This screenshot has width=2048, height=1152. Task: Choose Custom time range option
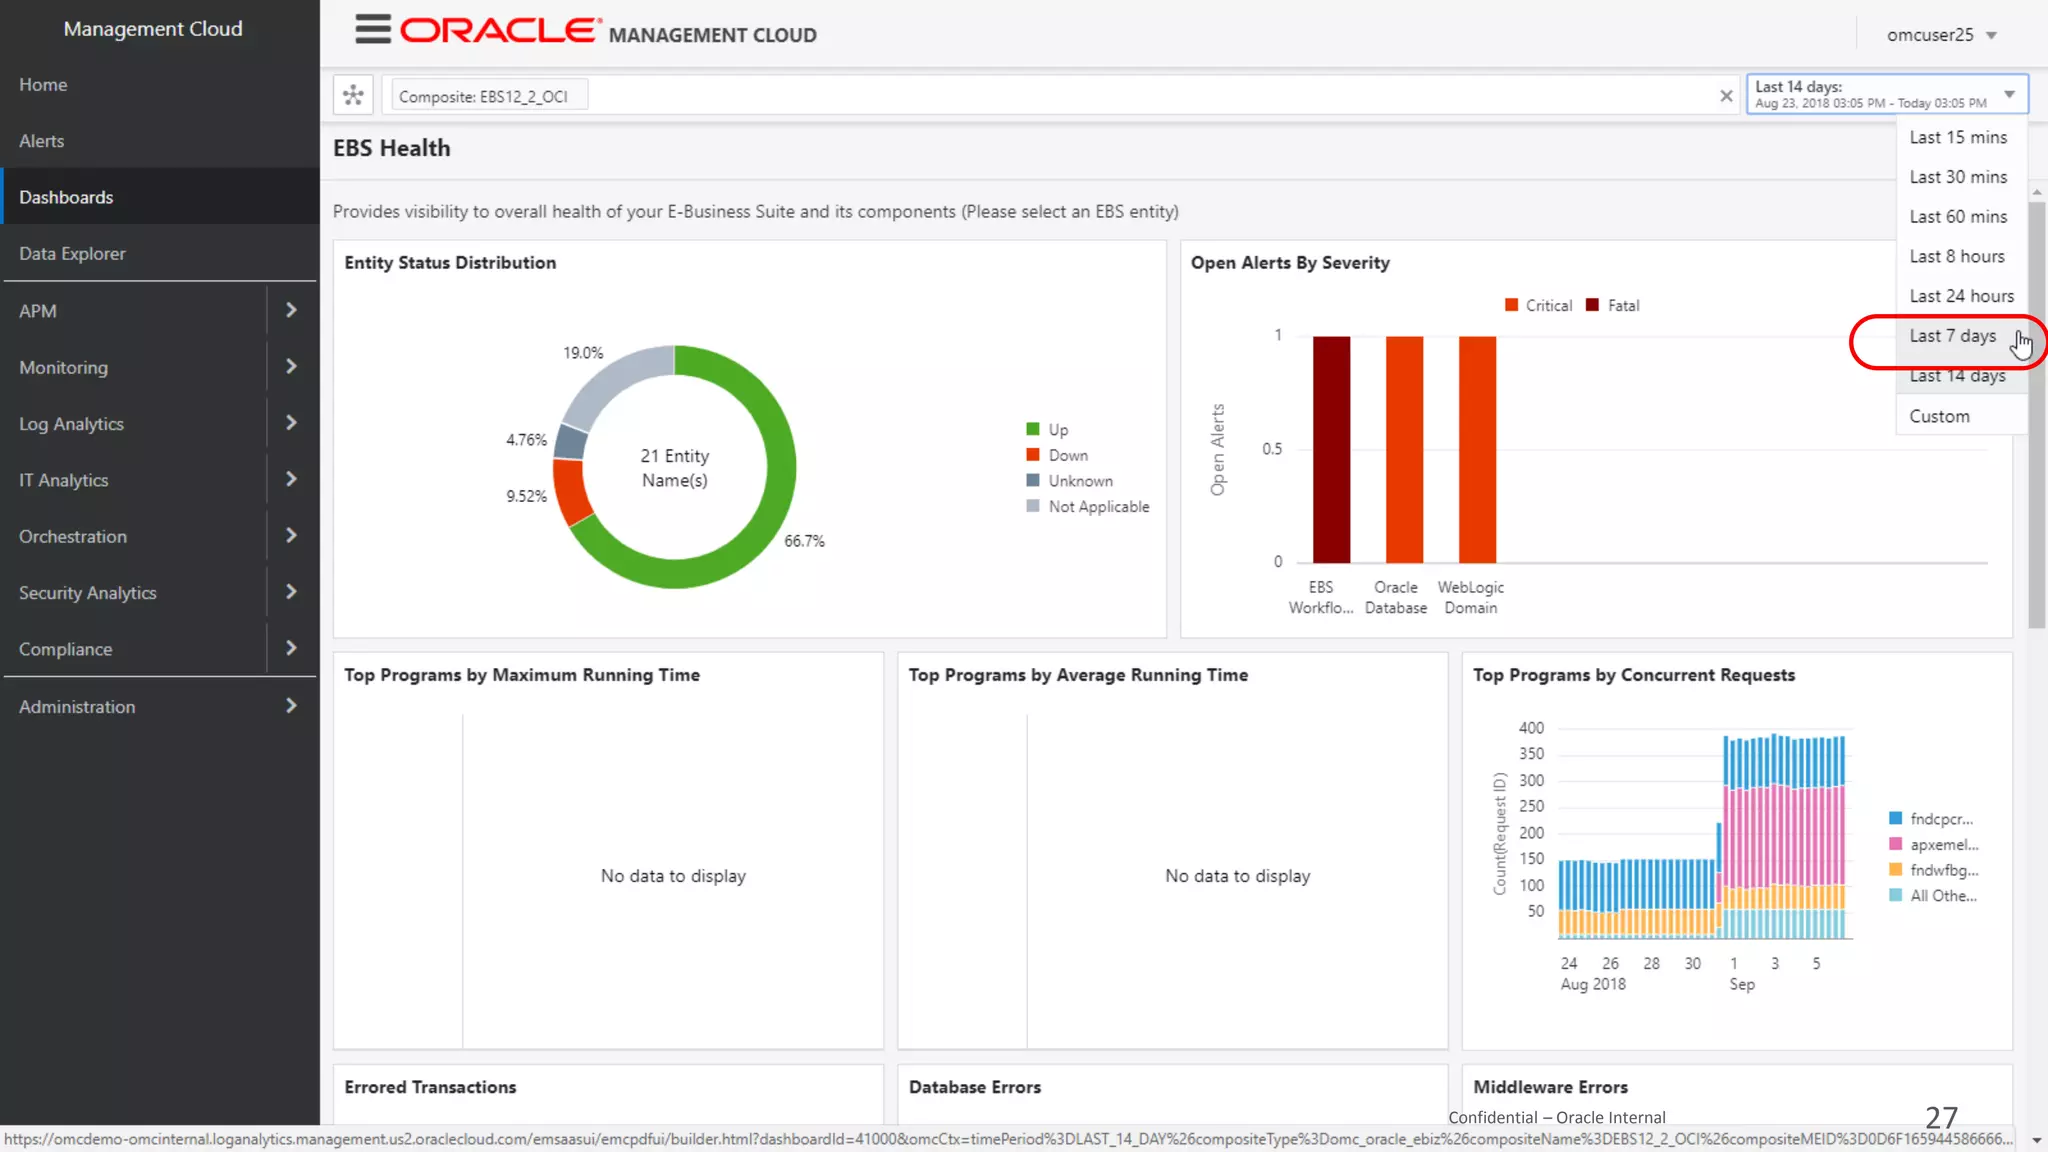click(1939, 417)
